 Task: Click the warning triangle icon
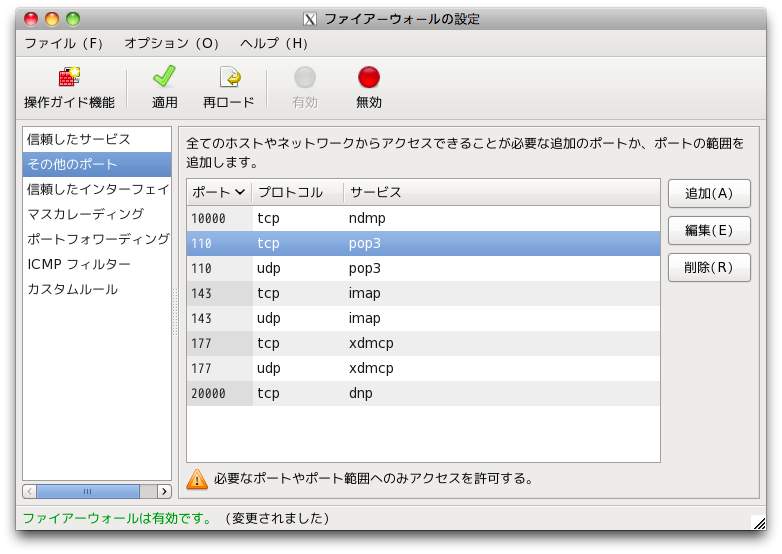[198, 479]
